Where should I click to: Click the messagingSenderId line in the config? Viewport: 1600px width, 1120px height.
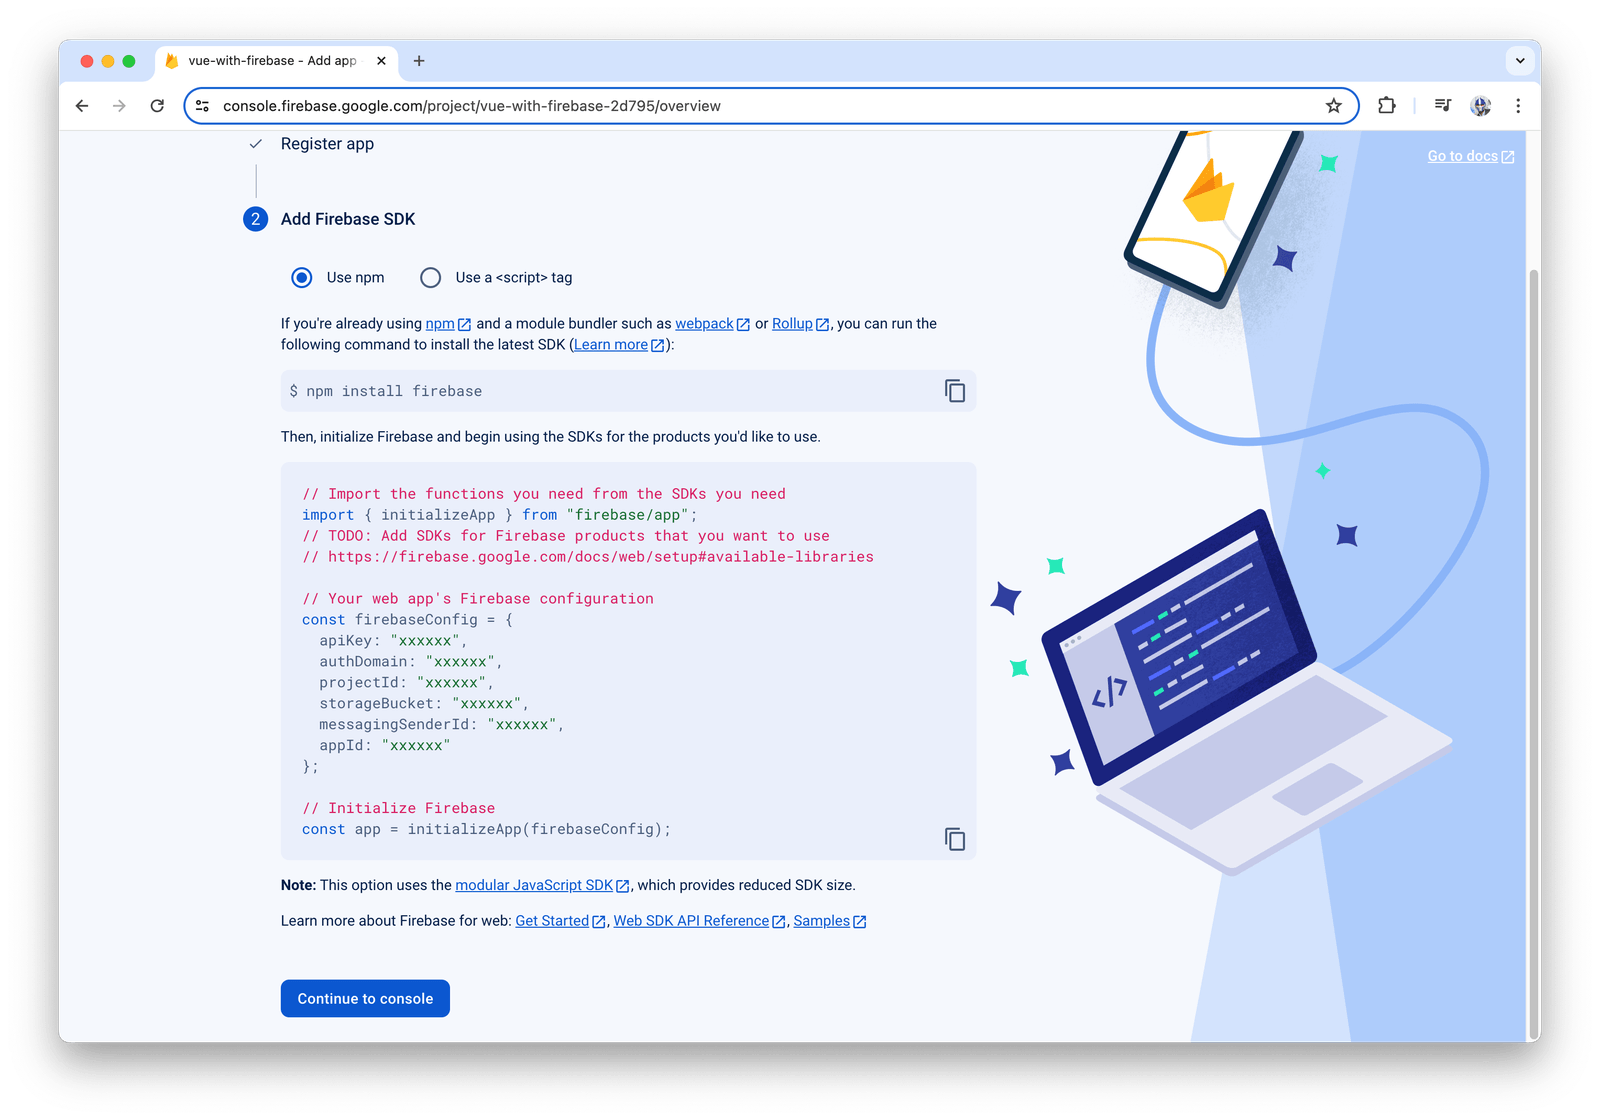pos(442,725)
